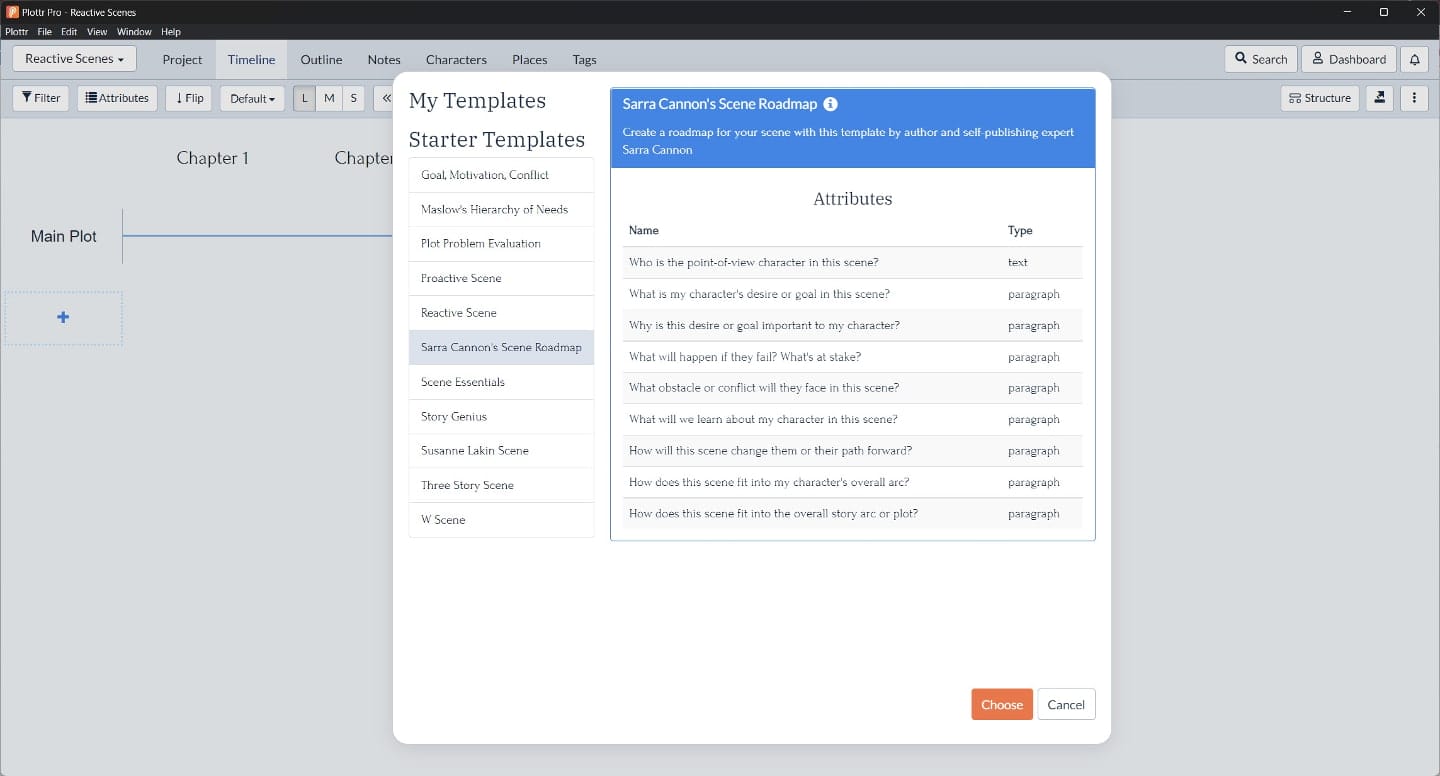
Task: Select large timeline size L
Action: coord(305,98)
